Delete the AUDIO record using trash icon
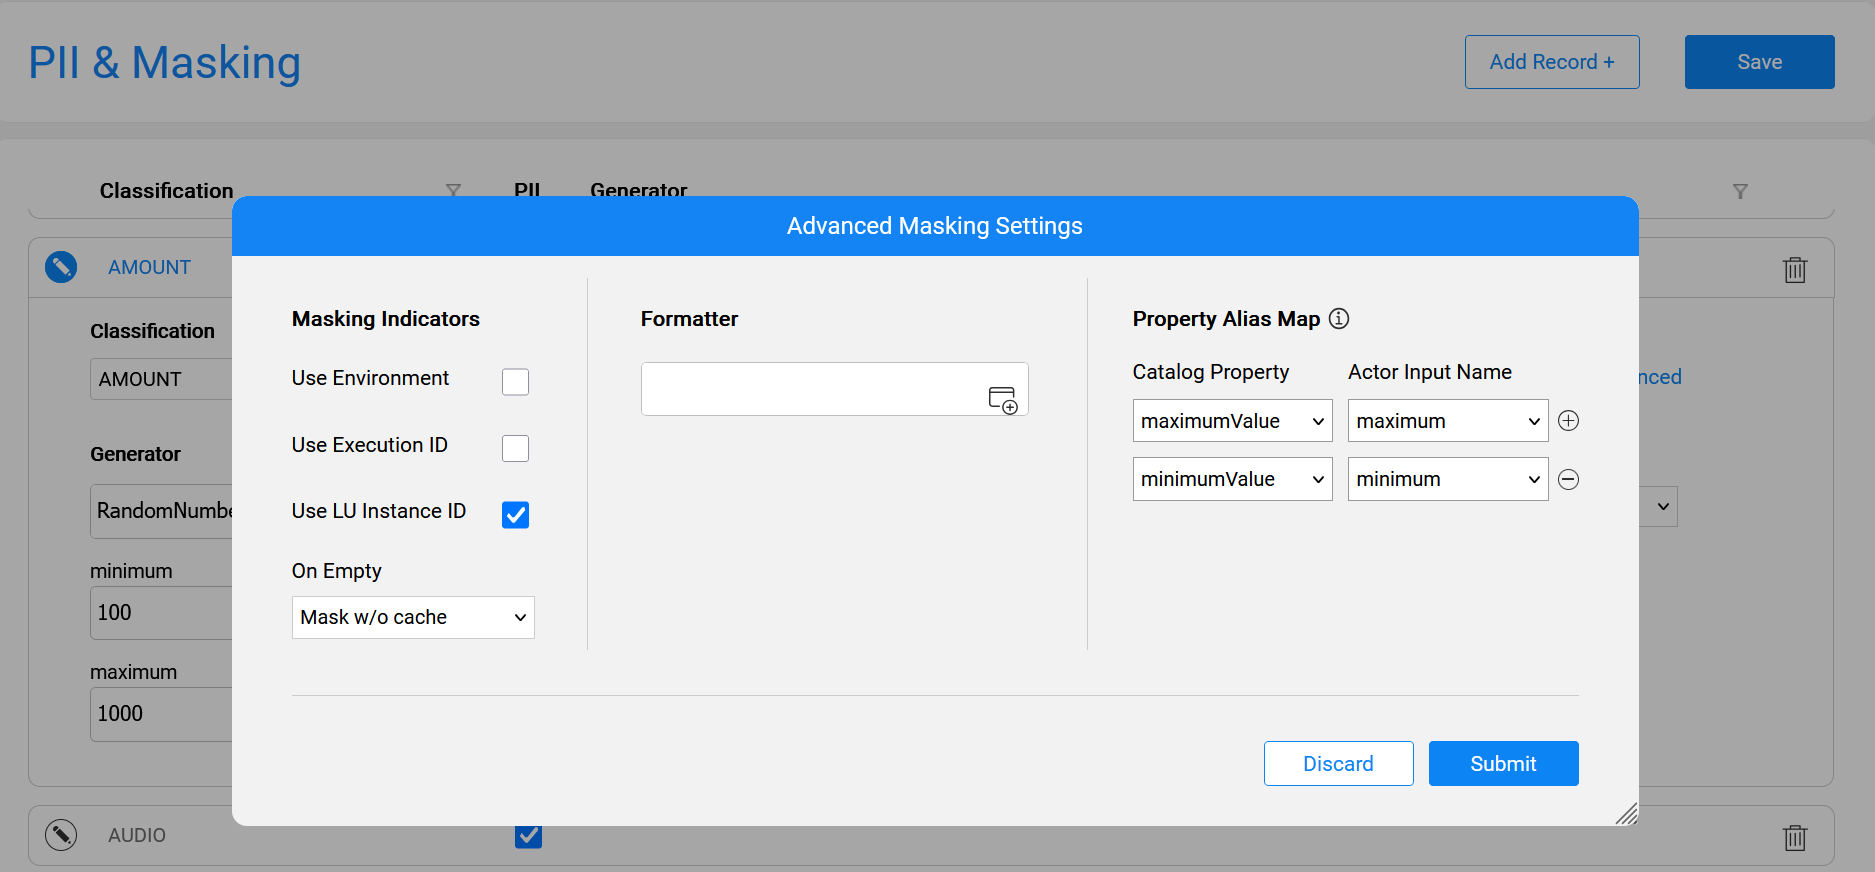Viewport: 1875px width, 872px height. point(1794,837)
